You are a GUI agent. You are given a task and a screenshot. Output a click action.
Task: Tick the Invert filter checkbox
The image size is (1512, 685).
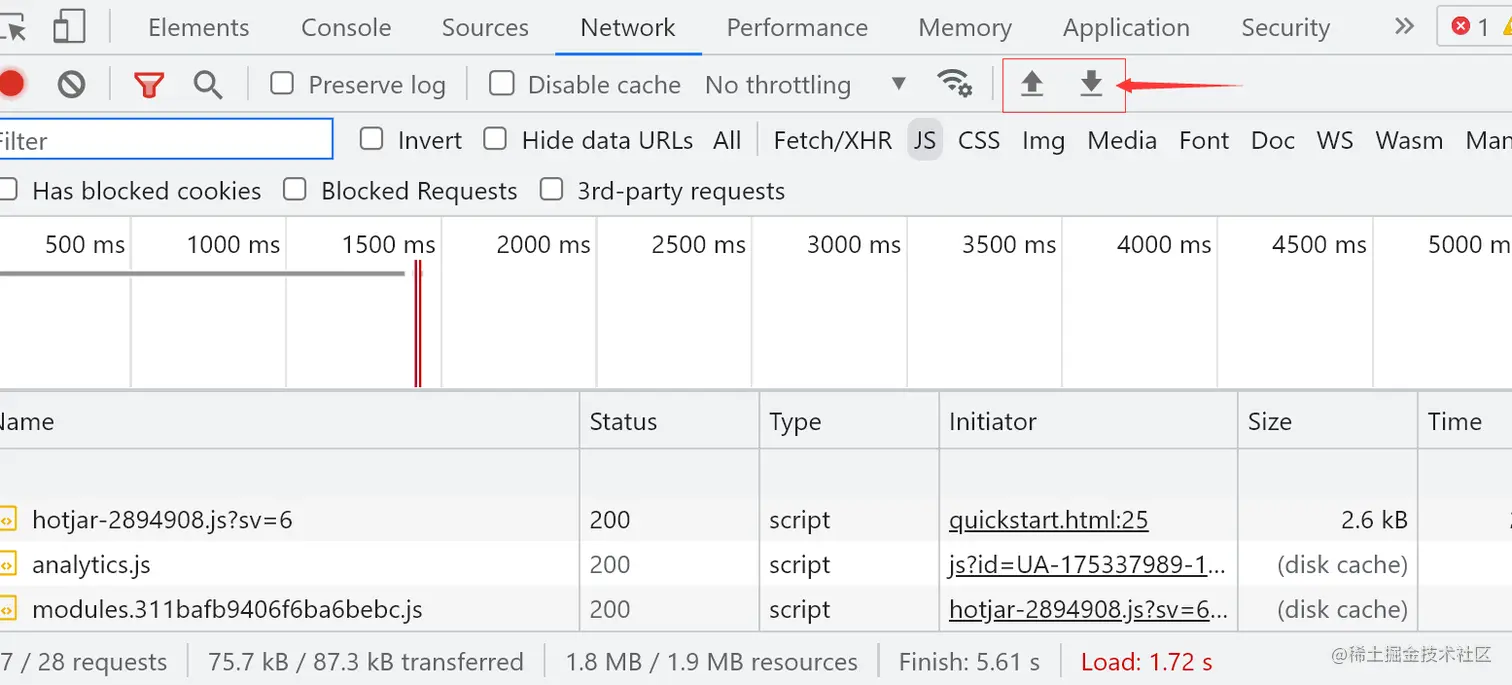click(x=372, y=140)
